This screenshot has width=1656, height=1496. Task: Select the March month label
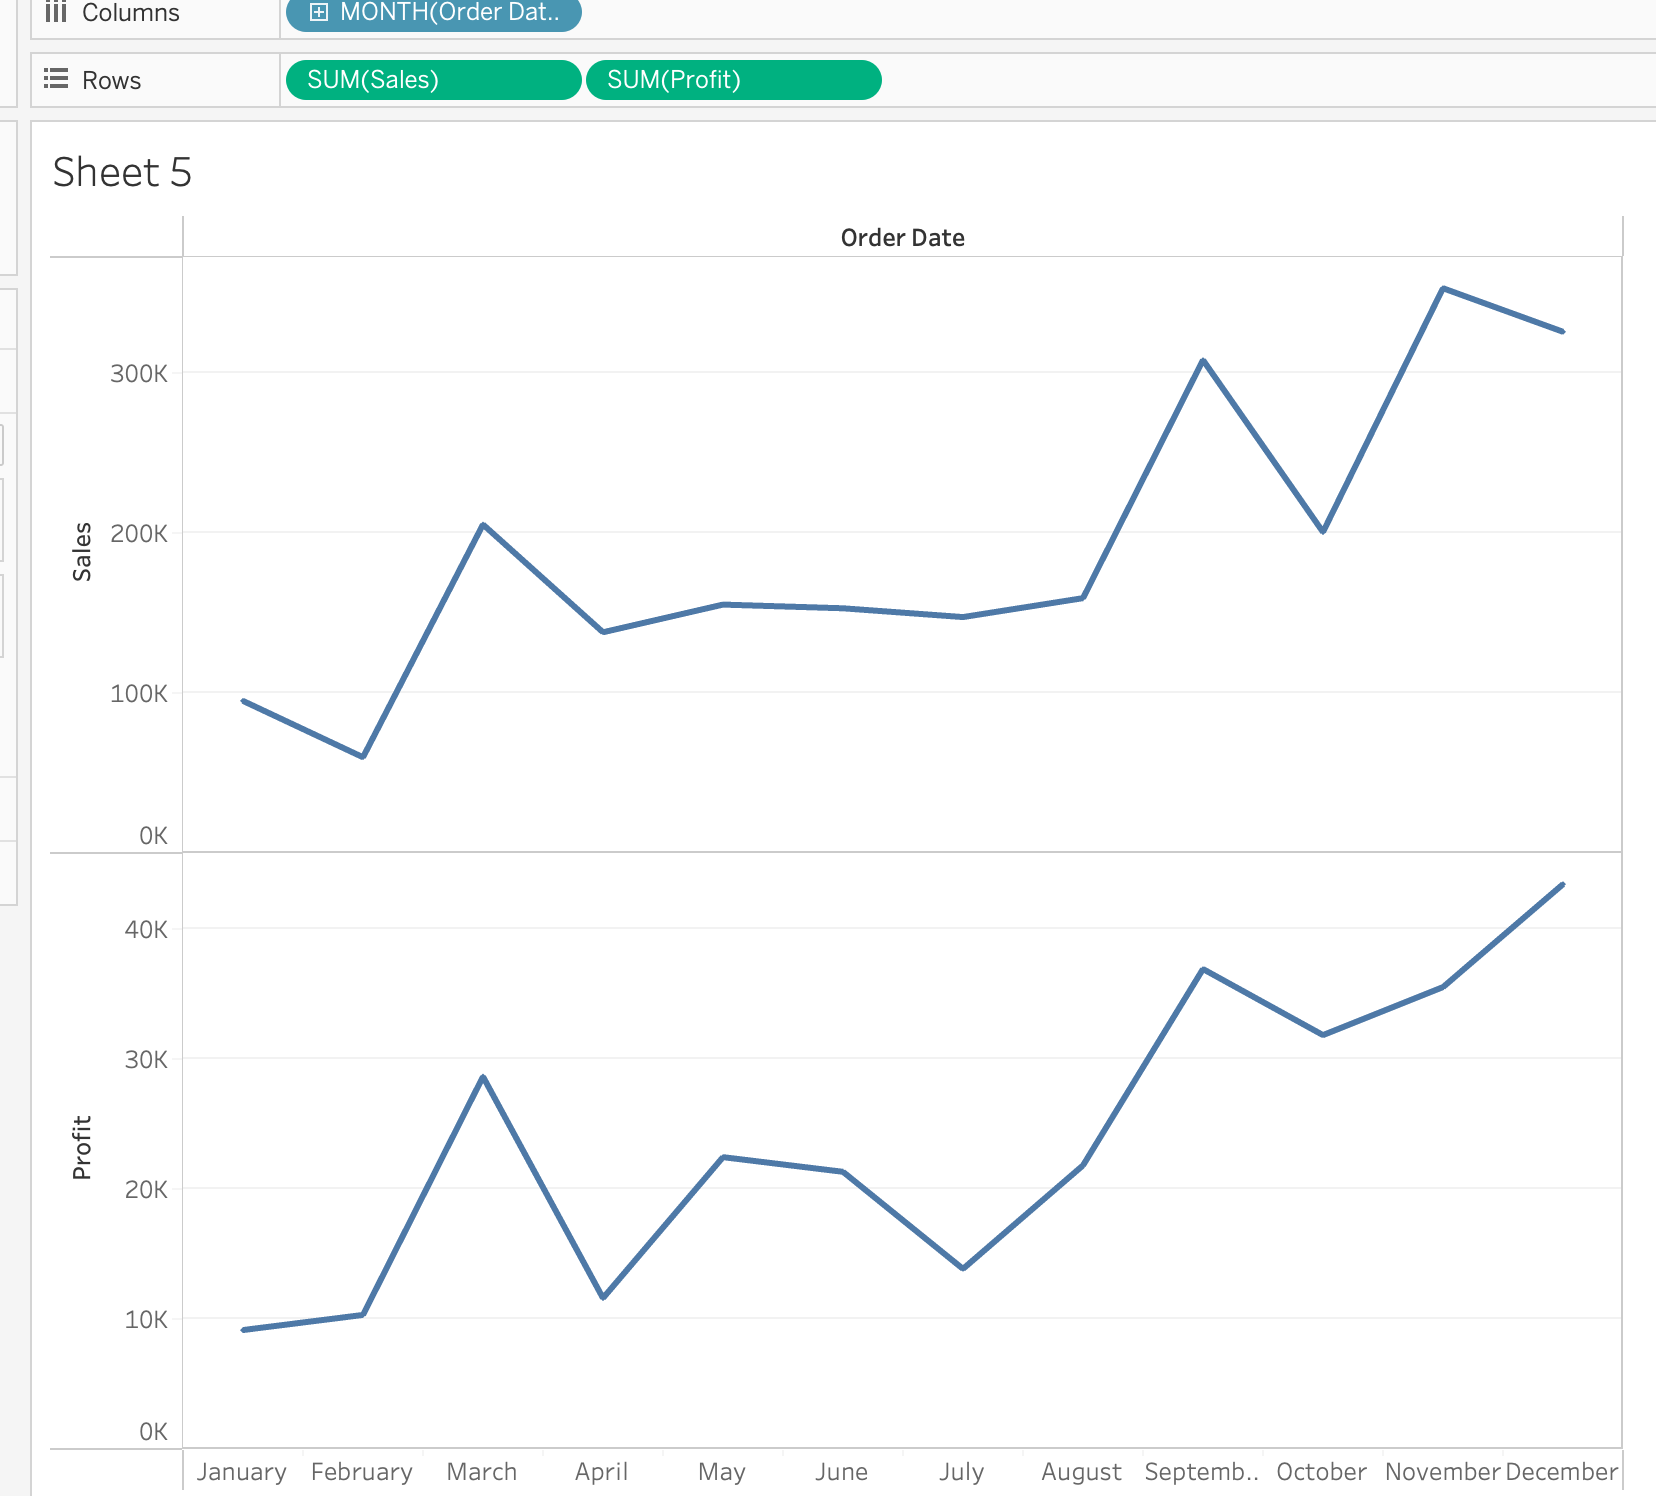[x=481, y=1472]
